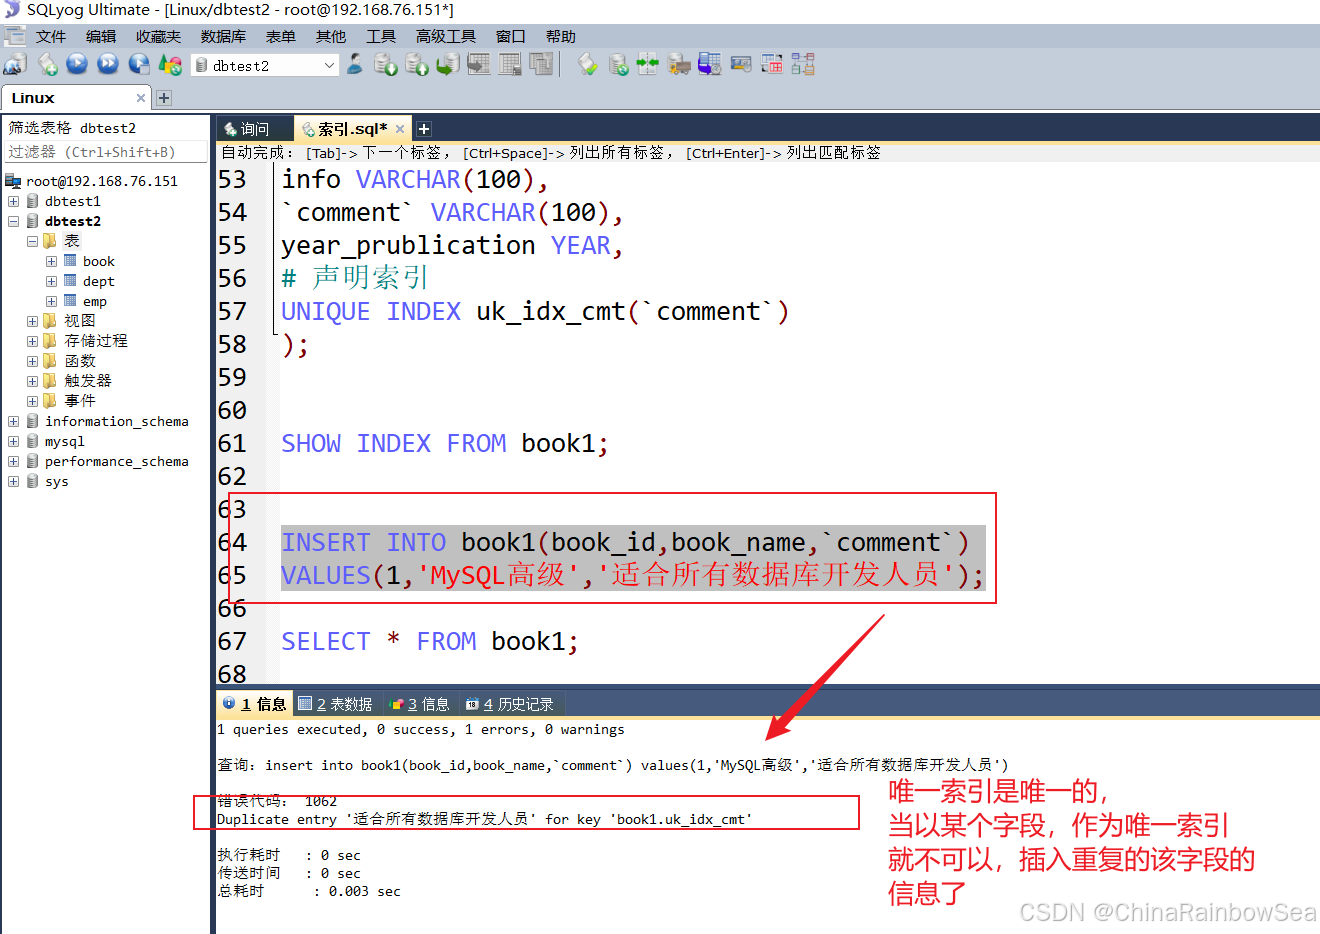The image size is (1320, 934).
Task: Open the Schema Designer icon
Action: point(803,64)
